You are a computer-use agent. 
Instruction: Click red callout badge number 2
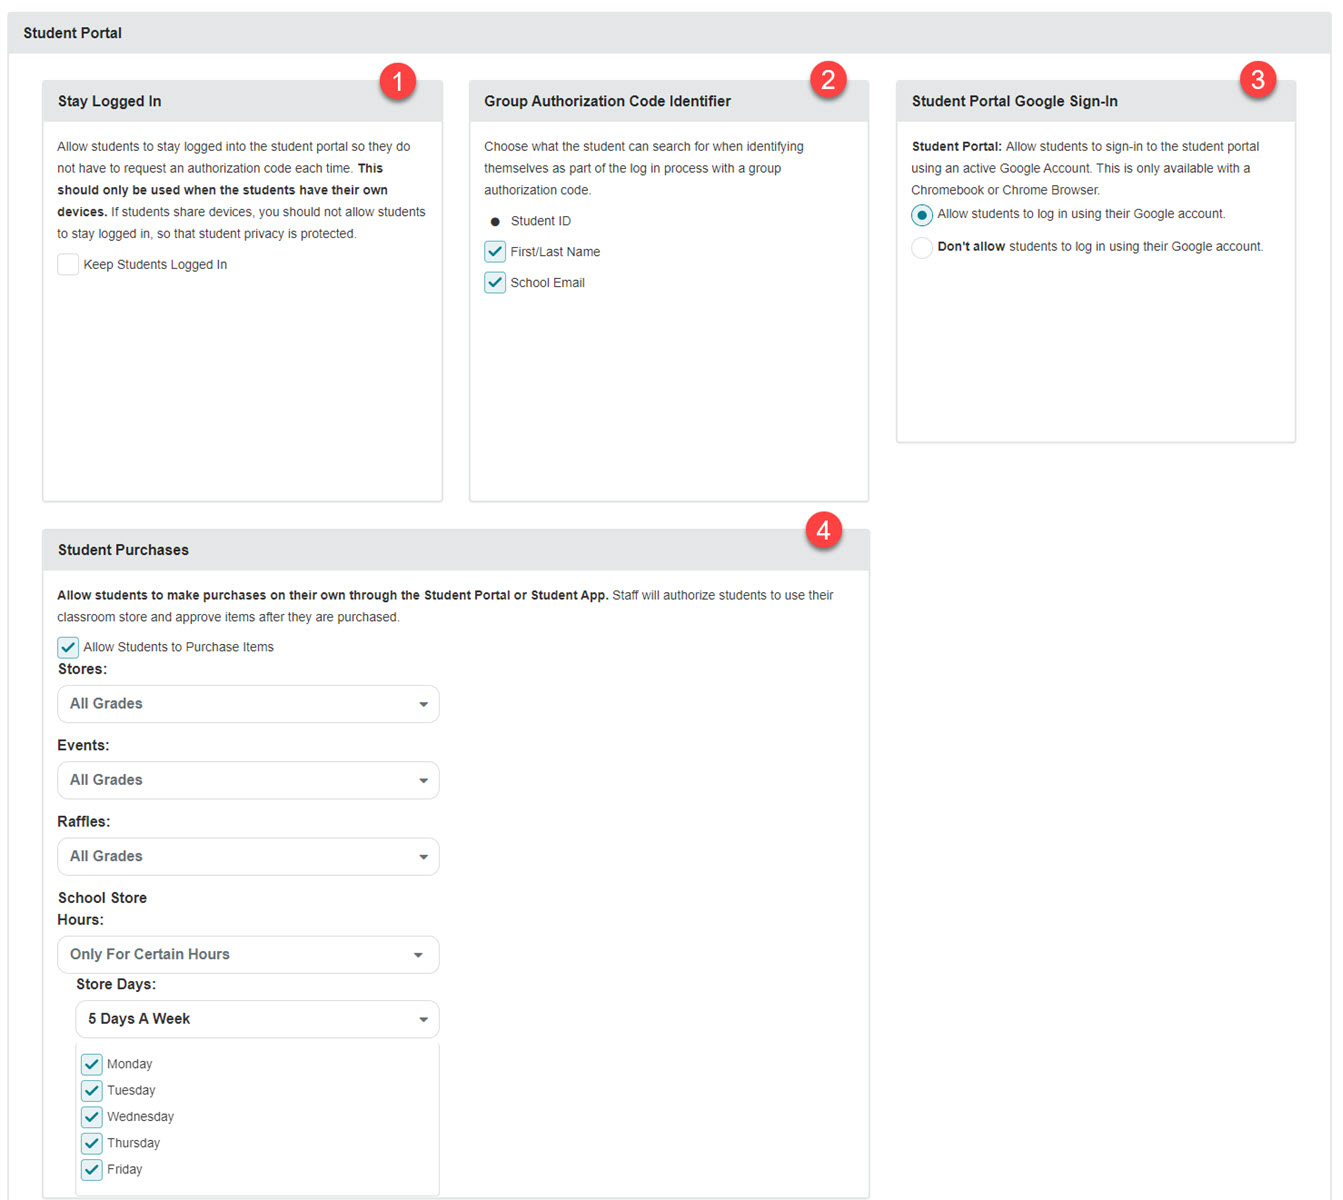click(828, 79)
